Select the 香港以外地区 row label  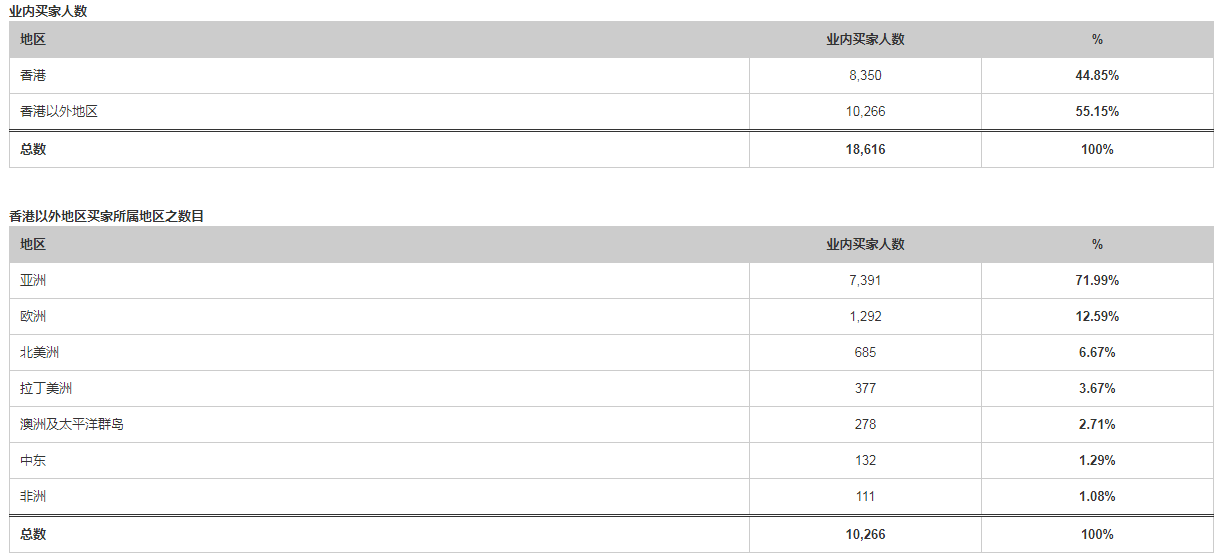coord(59,112)
